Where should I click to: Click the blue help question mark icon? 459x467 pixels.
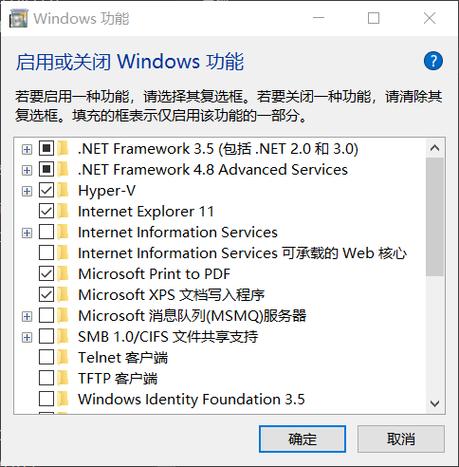[433, 61]
